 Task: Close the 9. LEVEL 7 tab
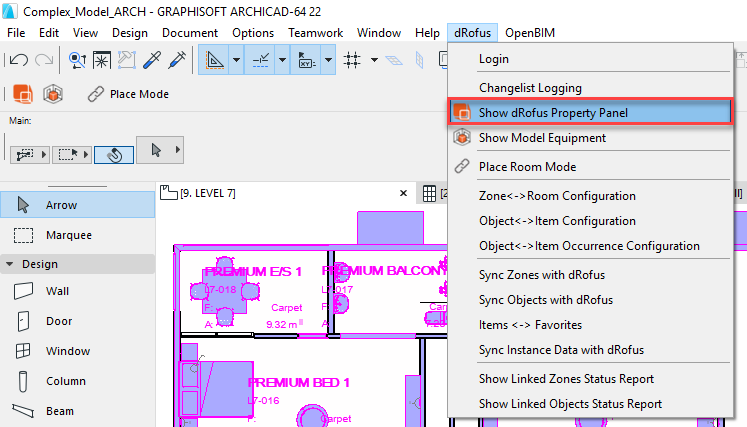404,193
